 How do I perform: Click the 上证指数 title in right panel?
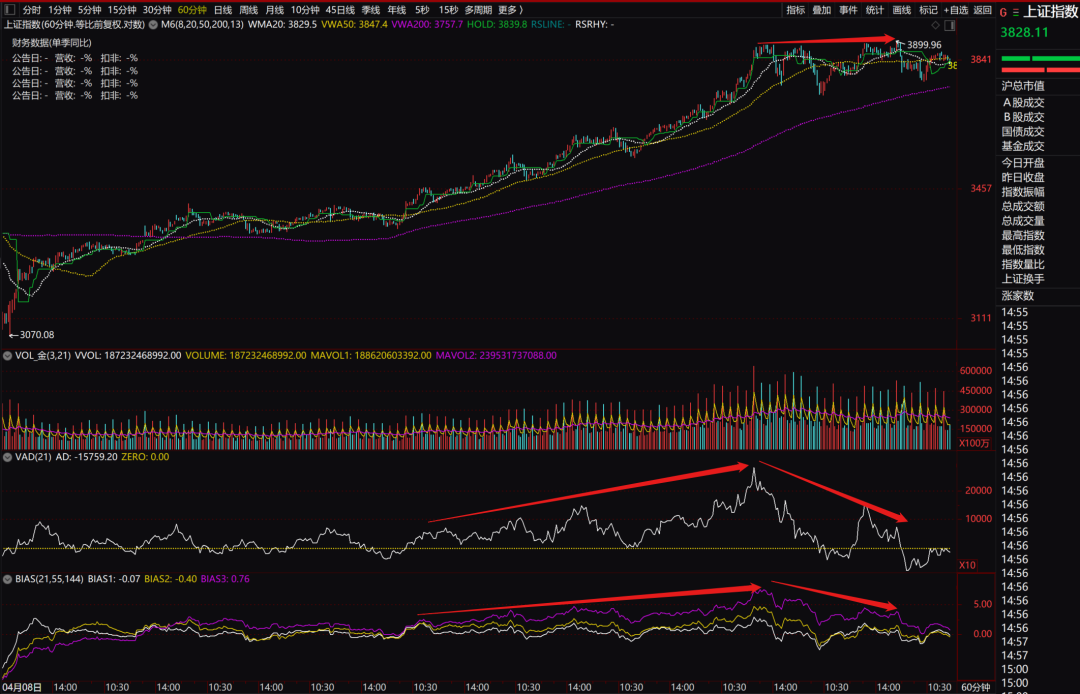[1050, 12]
